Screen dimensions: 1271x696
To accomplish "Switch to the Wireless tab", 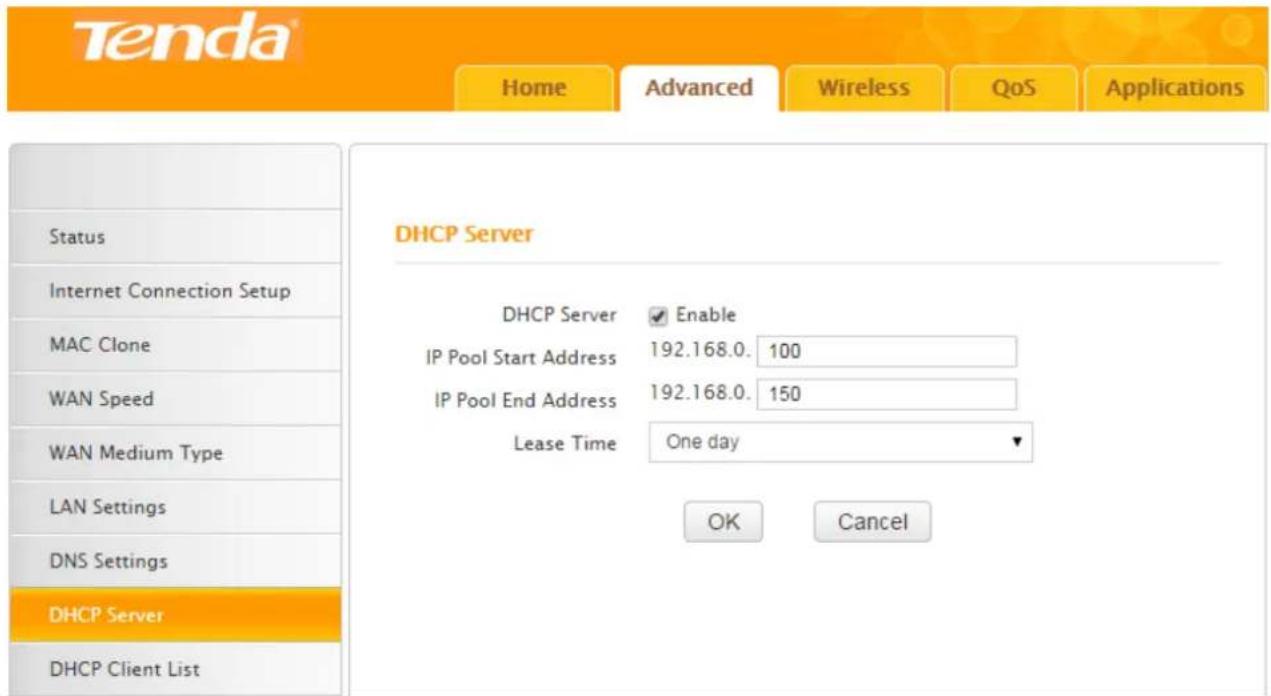I will pos(864,88).
